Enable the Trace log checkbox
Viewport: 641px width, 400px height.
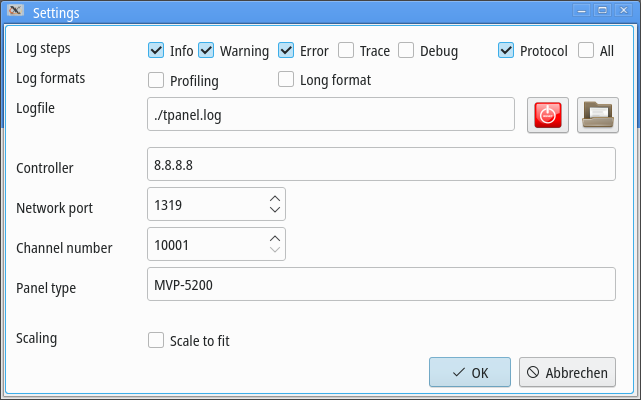[346, 50]
